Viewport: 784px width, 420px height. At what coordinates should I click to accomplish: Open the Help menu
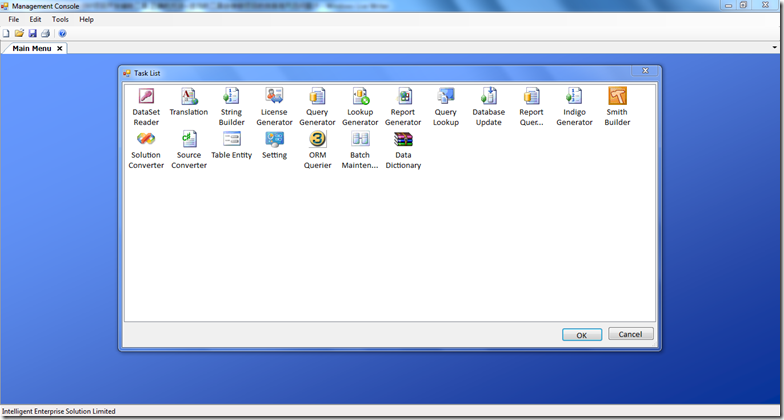click(86, 20)
